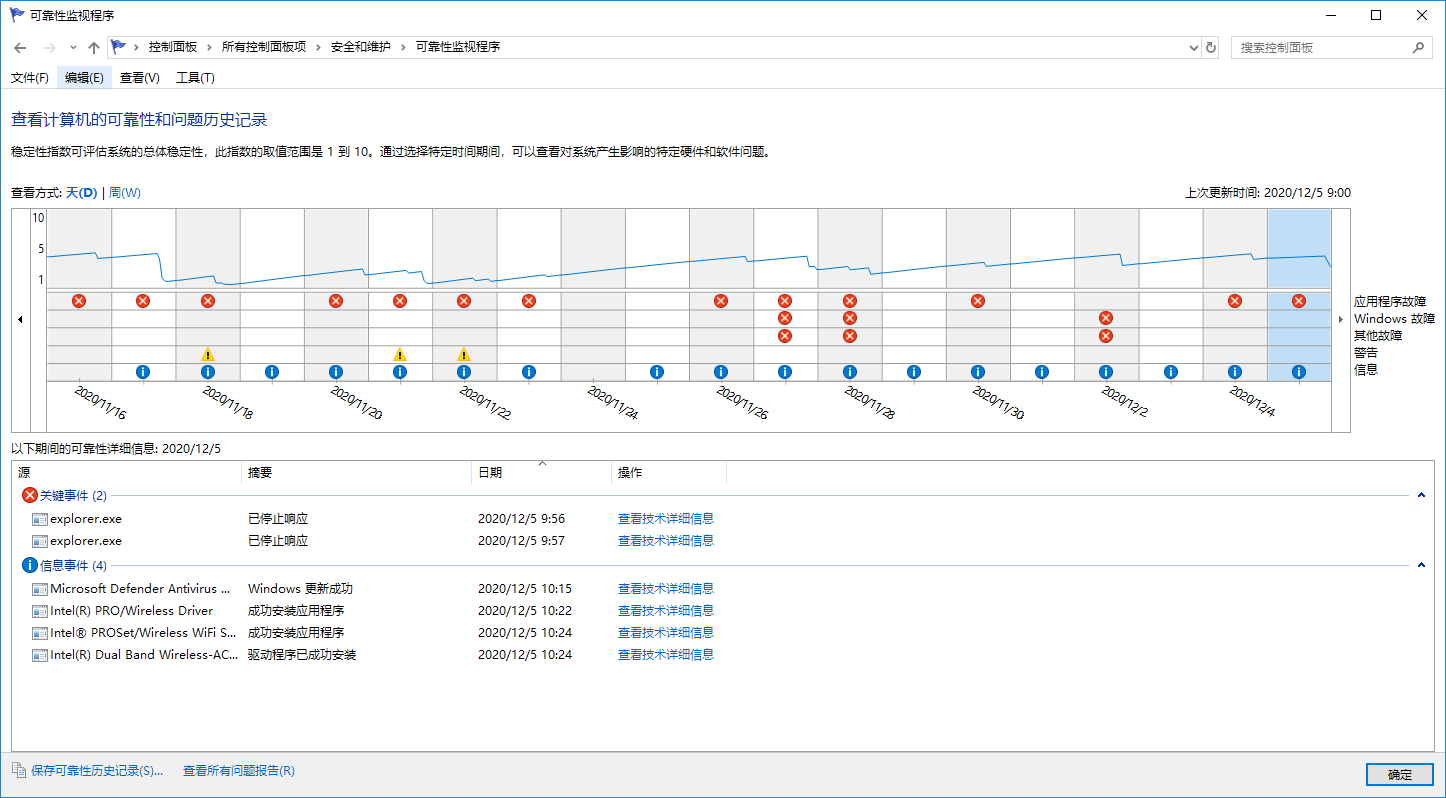1446x798 pixels.
Task: Select application failure icon for 2020/12/4
Action: [x=1235, y=301]
